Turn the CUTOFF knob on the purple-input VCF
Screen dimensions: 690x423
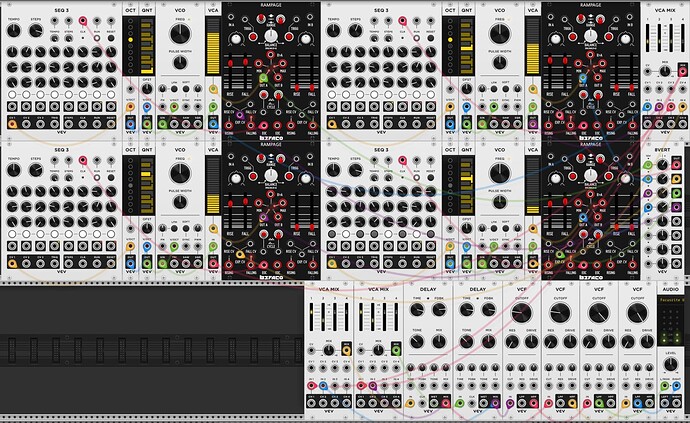coord(521,313)
